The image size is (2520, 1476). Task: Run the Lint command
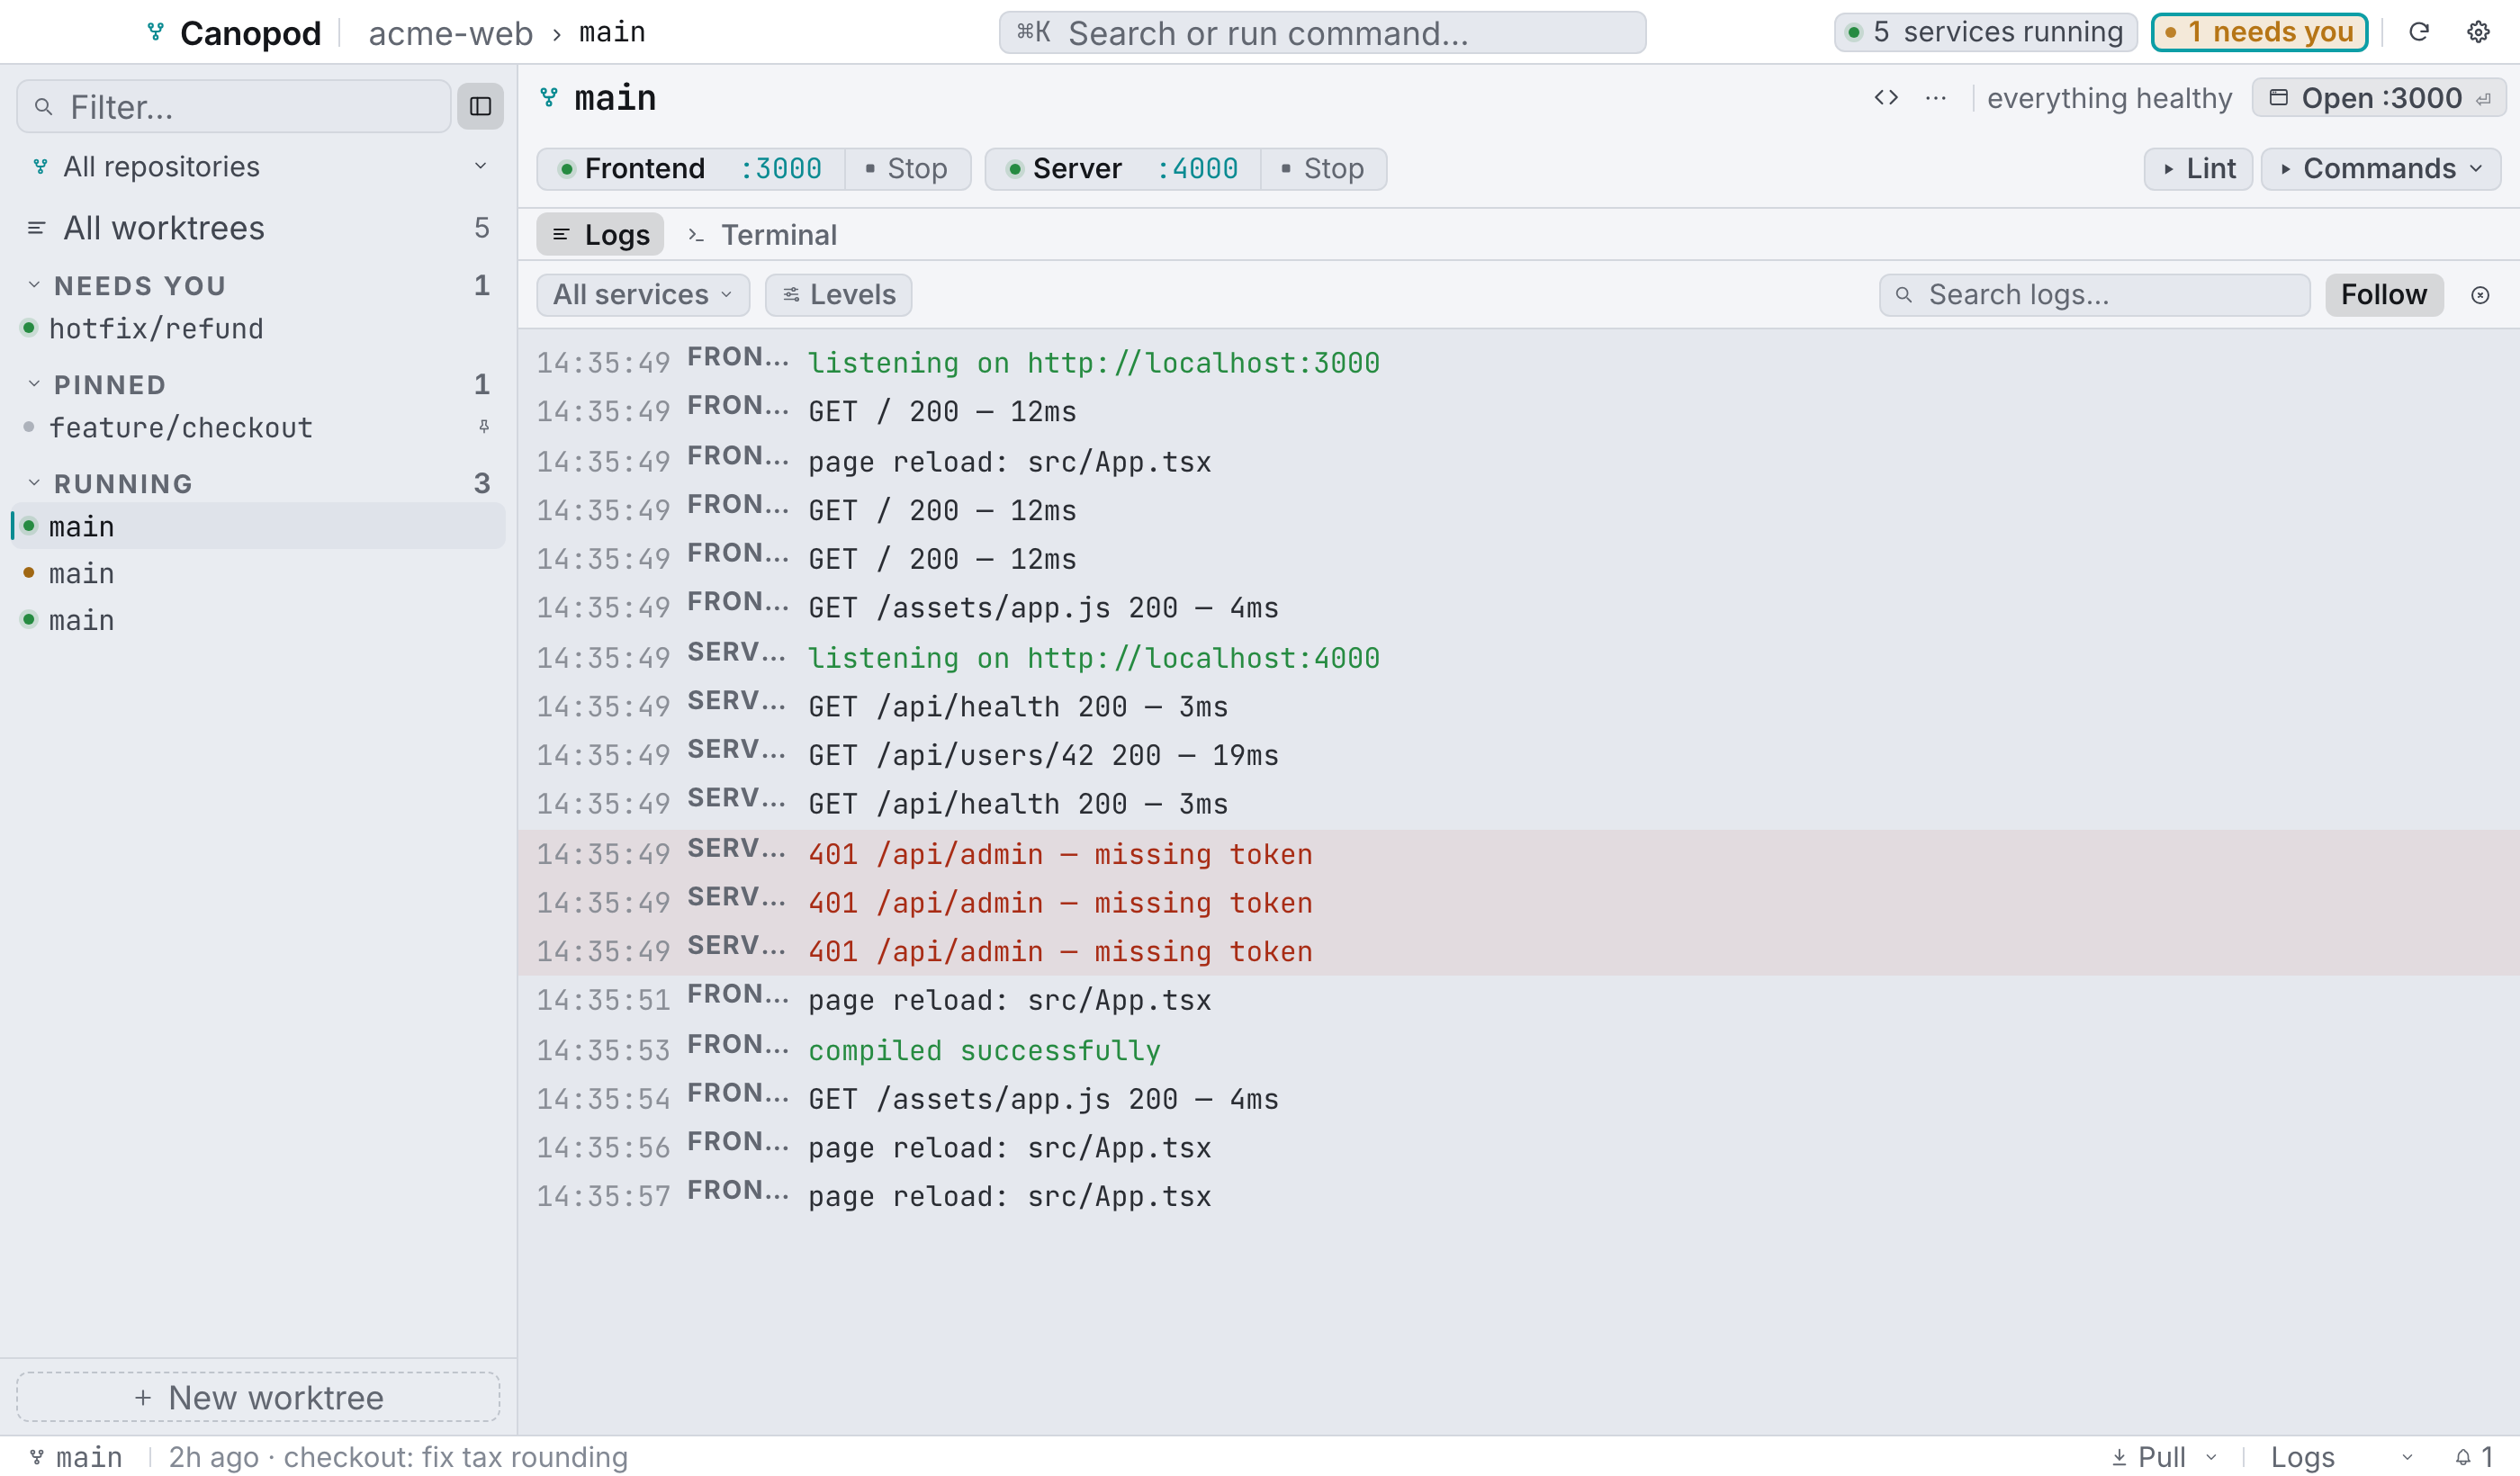2198,169
